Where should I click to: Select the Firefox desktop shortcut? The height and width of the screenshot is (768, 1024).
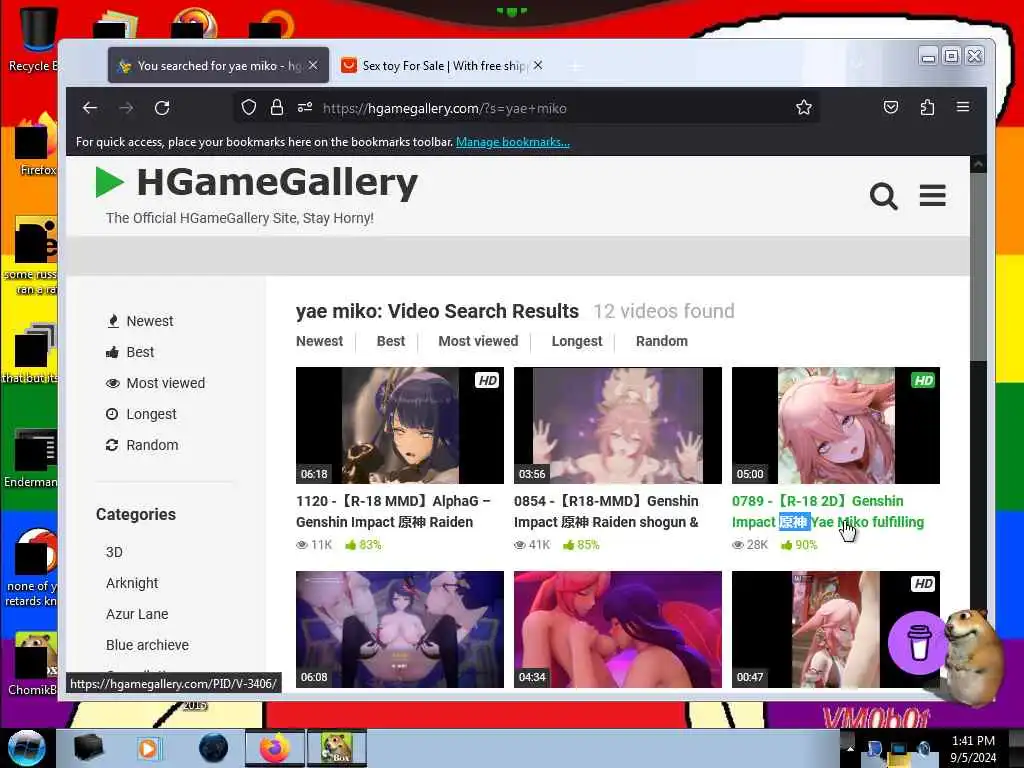(x=37, y=145)
